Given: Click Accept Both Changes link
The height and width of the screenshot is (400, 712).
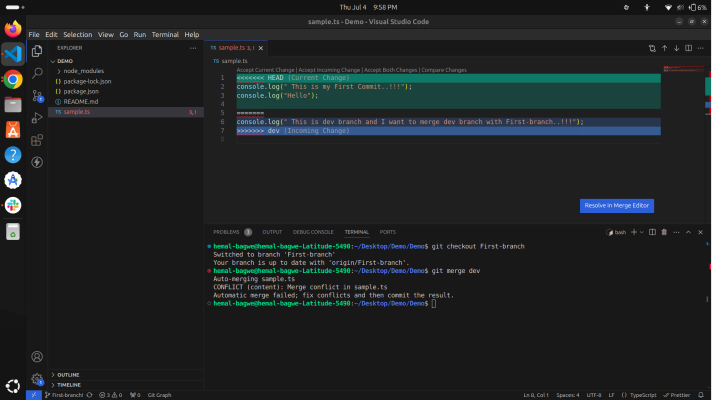Looking at the screenshot, I should pyautogui.click(x=390, y=70).
